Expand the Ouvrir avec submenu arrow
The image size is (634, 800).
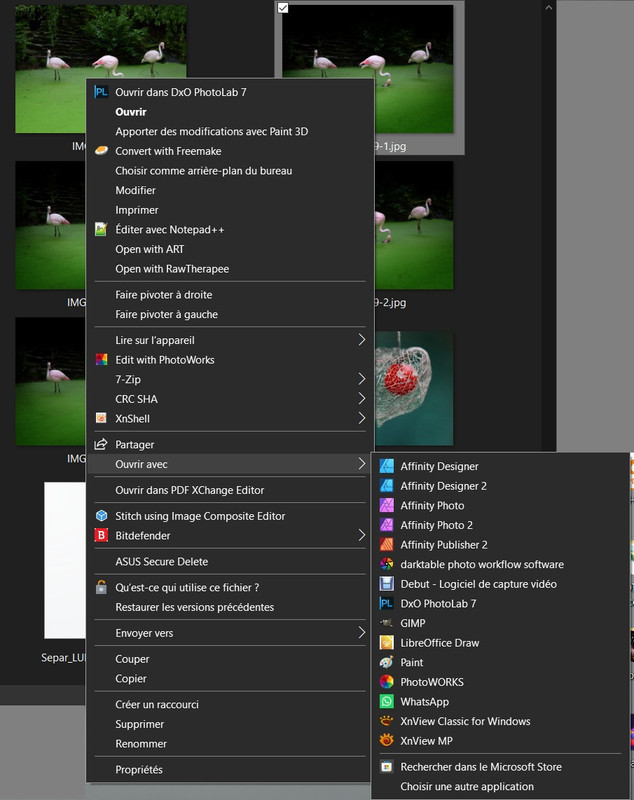click(x=362, y=464)
